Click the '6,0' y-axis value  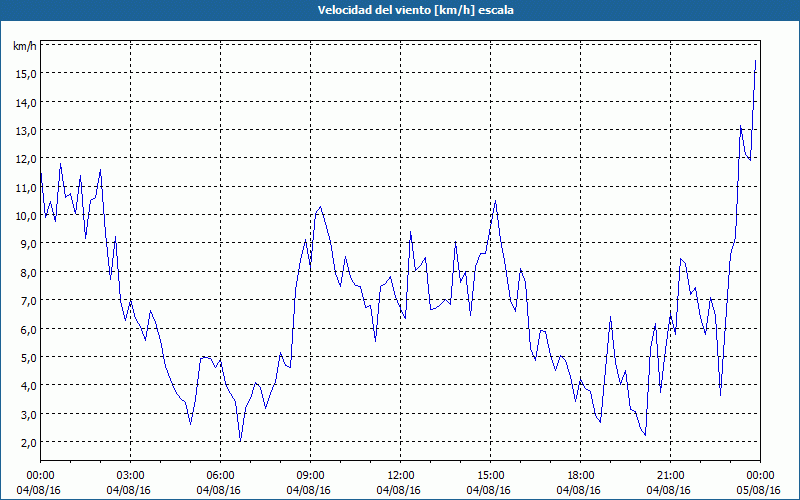click(28, 330)
